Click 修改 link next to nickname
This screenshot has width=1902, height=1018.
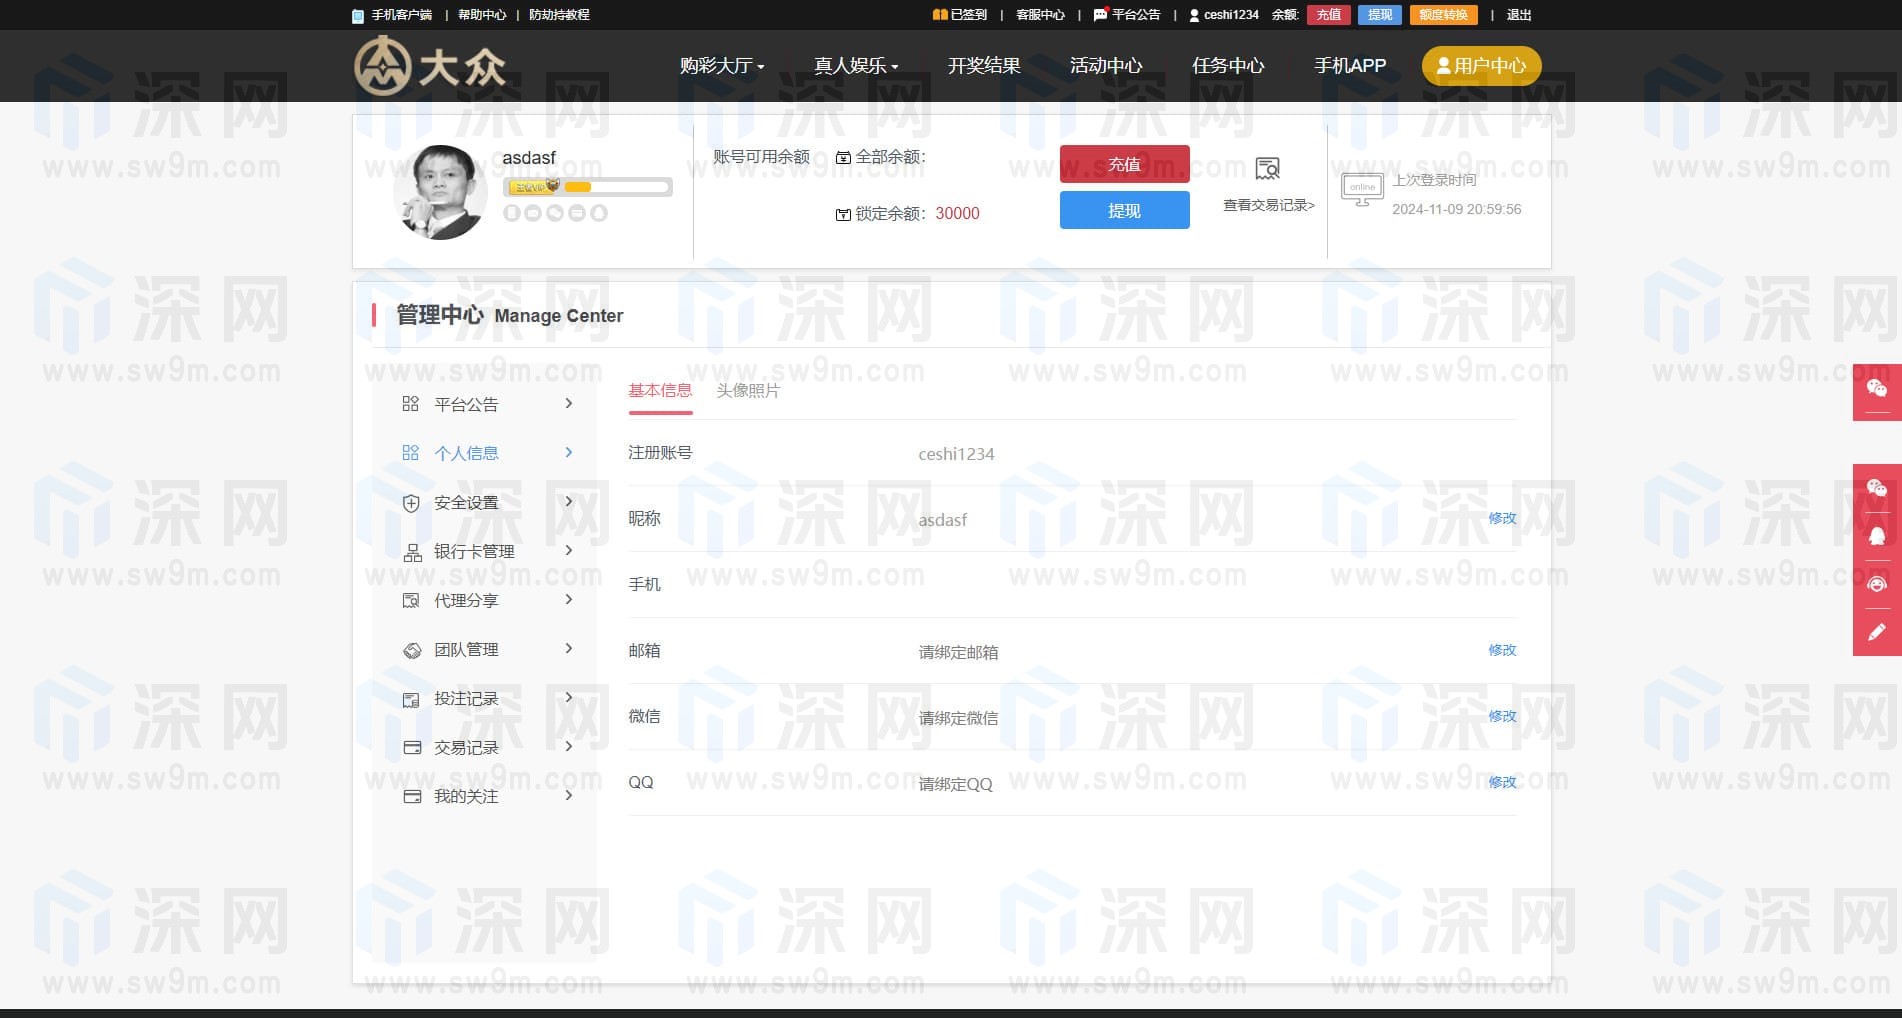[x=1501, y=518]
